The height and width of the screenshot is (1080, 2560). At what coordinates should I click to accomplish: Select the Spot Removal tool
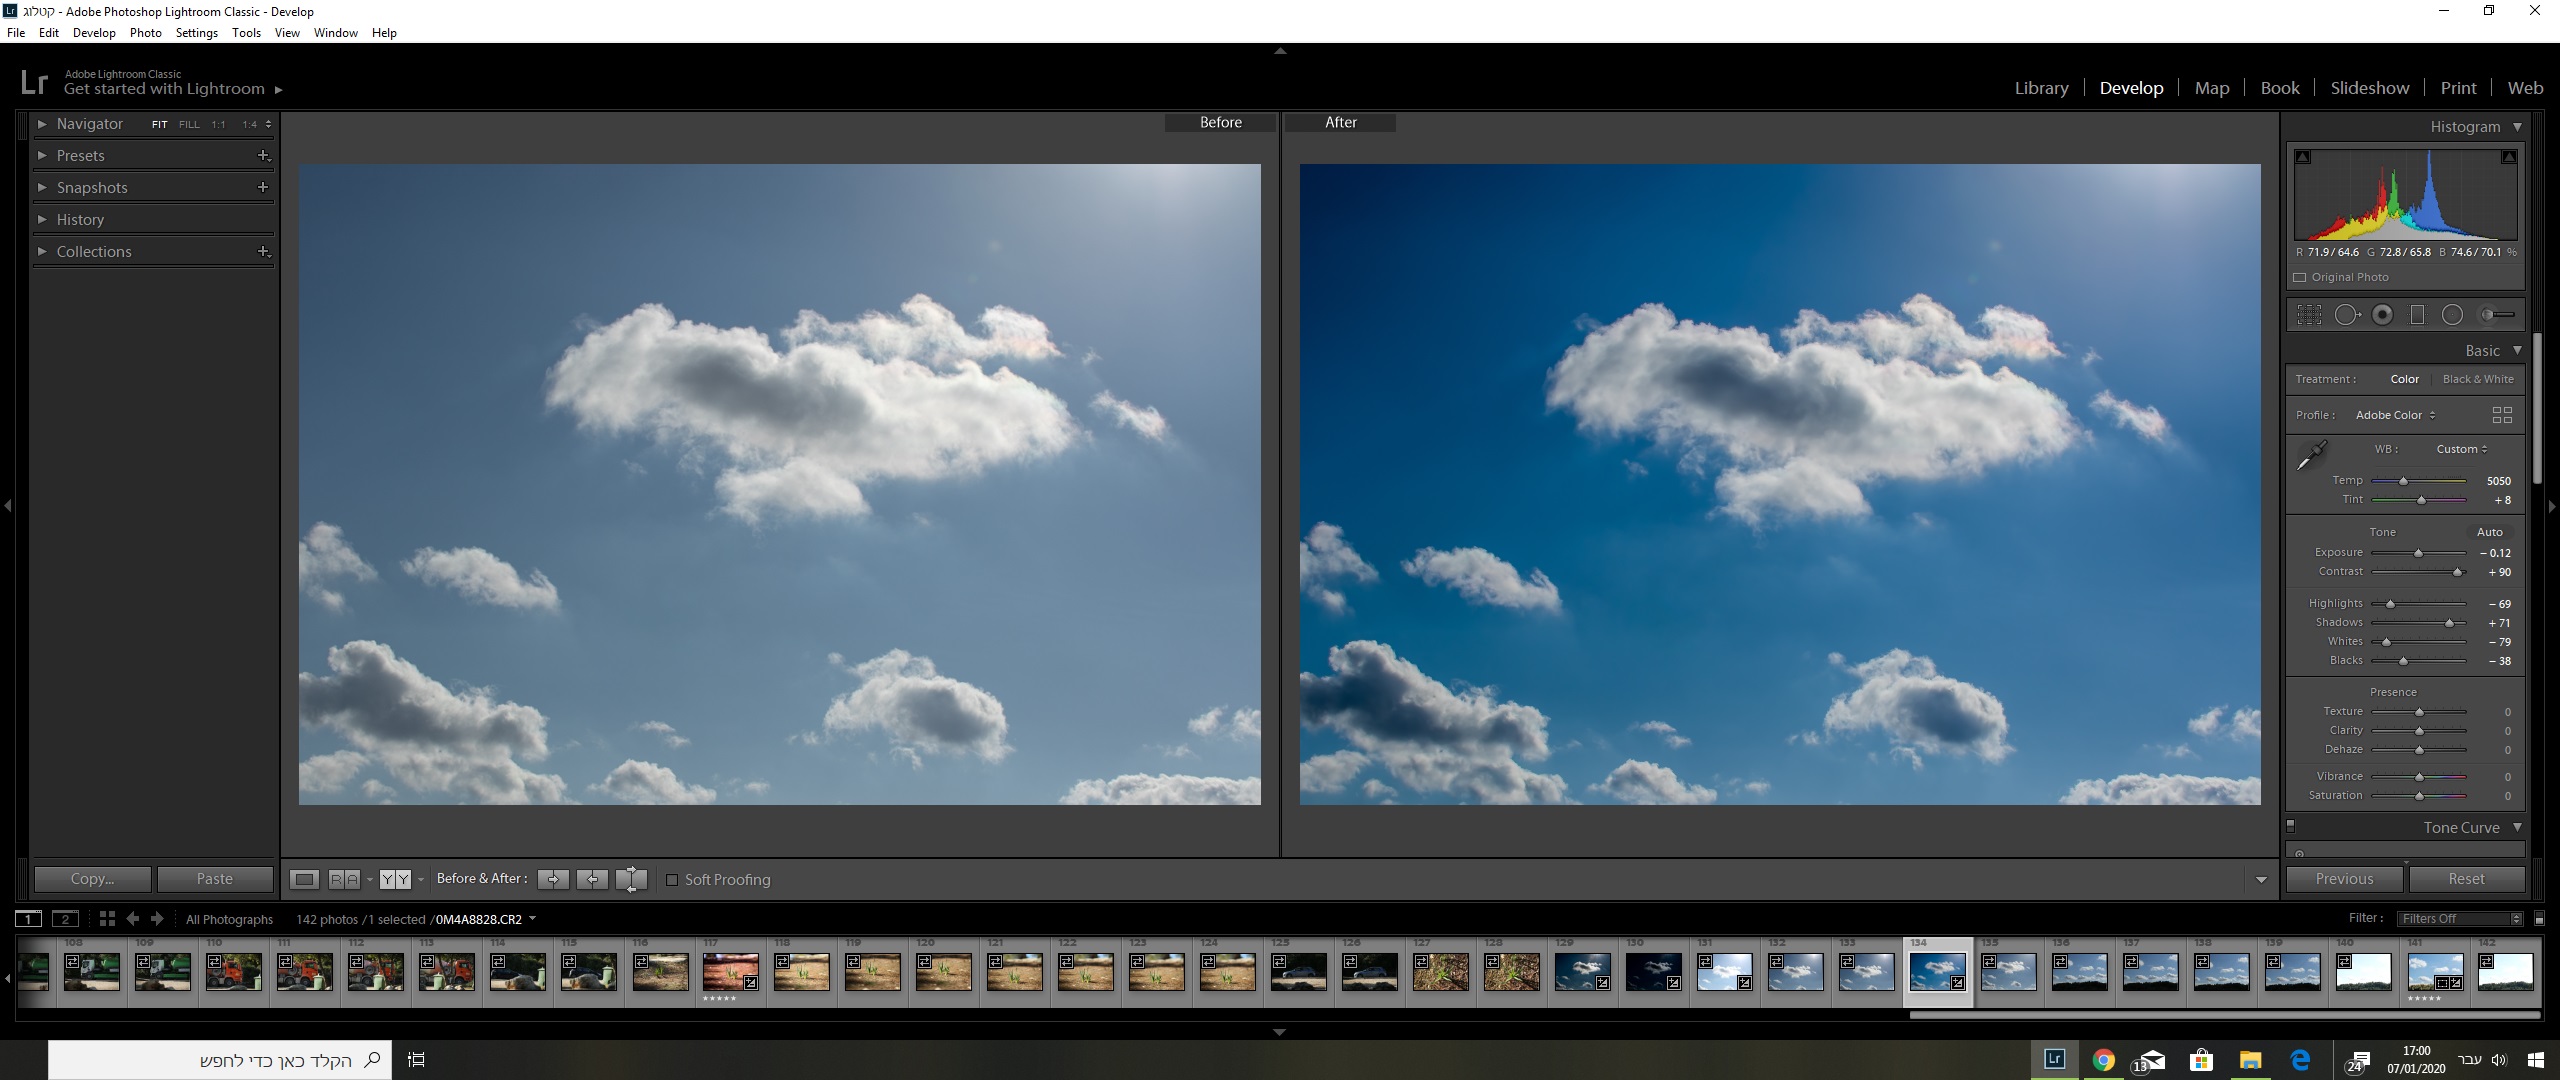pos(2346,315)
